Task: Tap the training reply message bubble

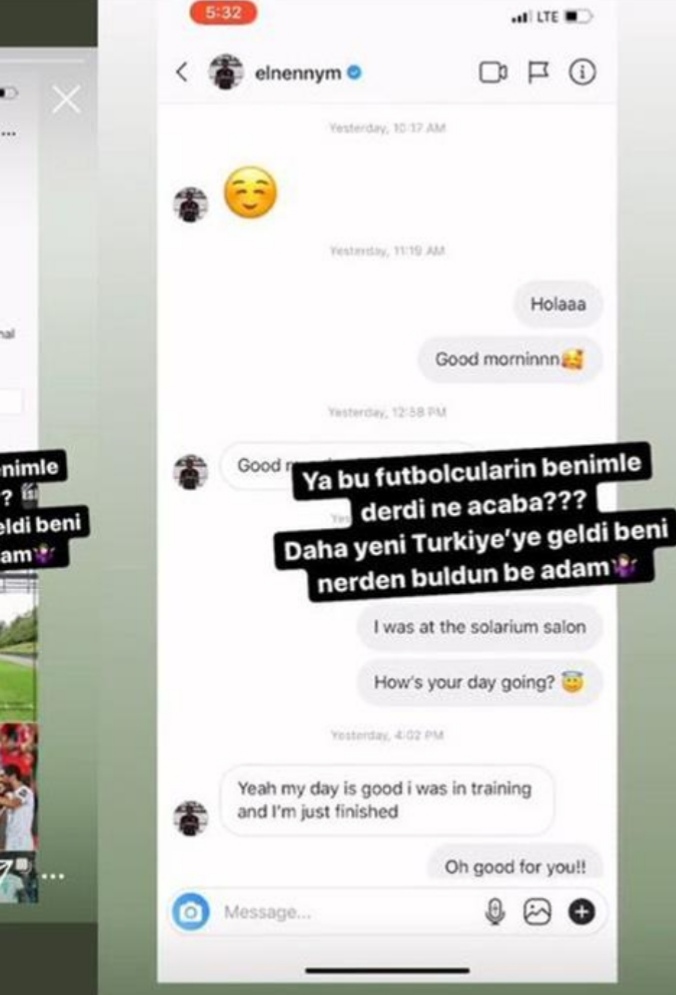Action: click(387, 800)
